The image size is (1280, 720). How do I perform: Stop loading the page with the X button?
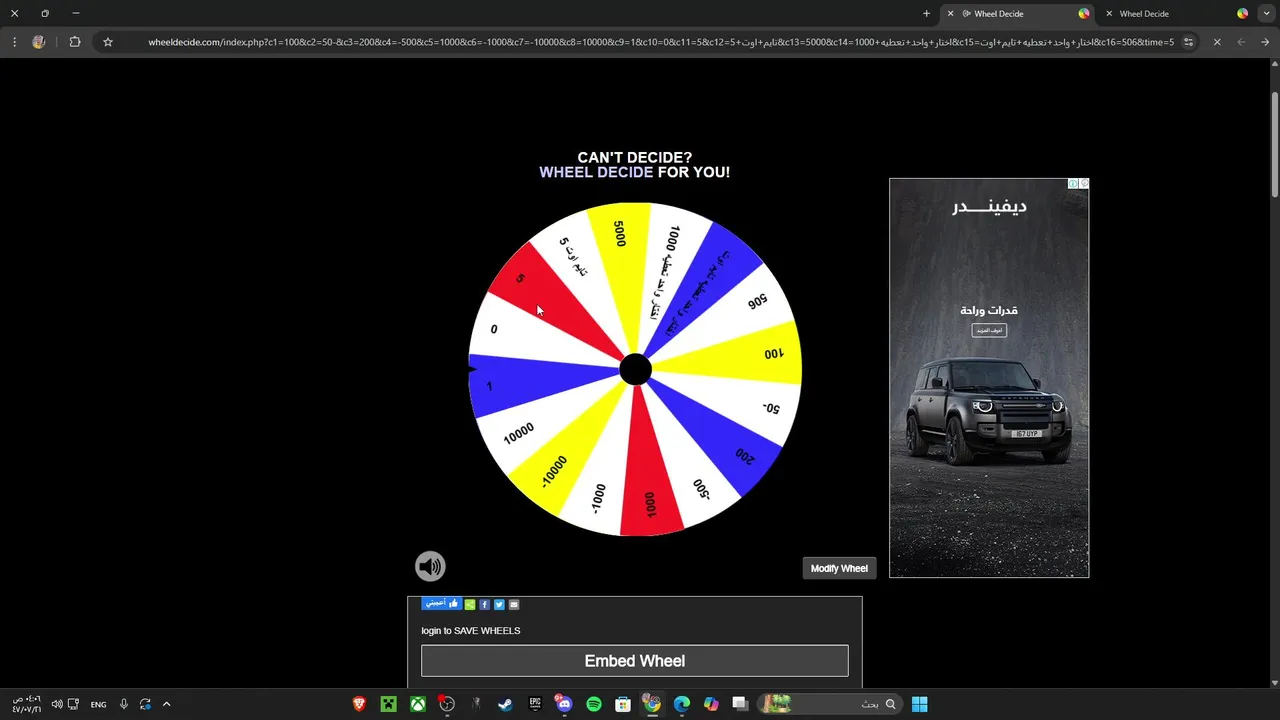pyautogui.click(x=1217, y=42)
